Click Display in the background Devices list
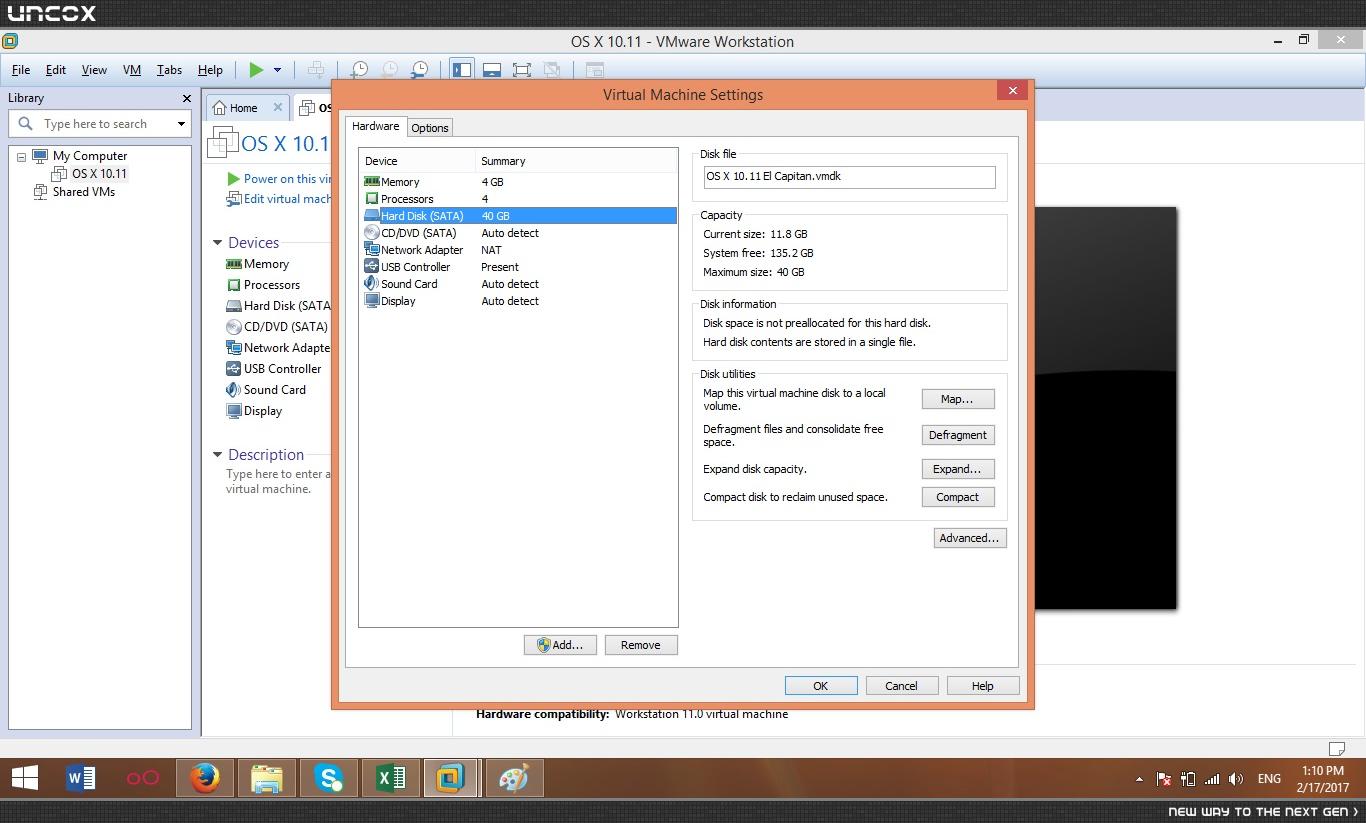The width and height of the screenshot is (1366, 823). 263,411
